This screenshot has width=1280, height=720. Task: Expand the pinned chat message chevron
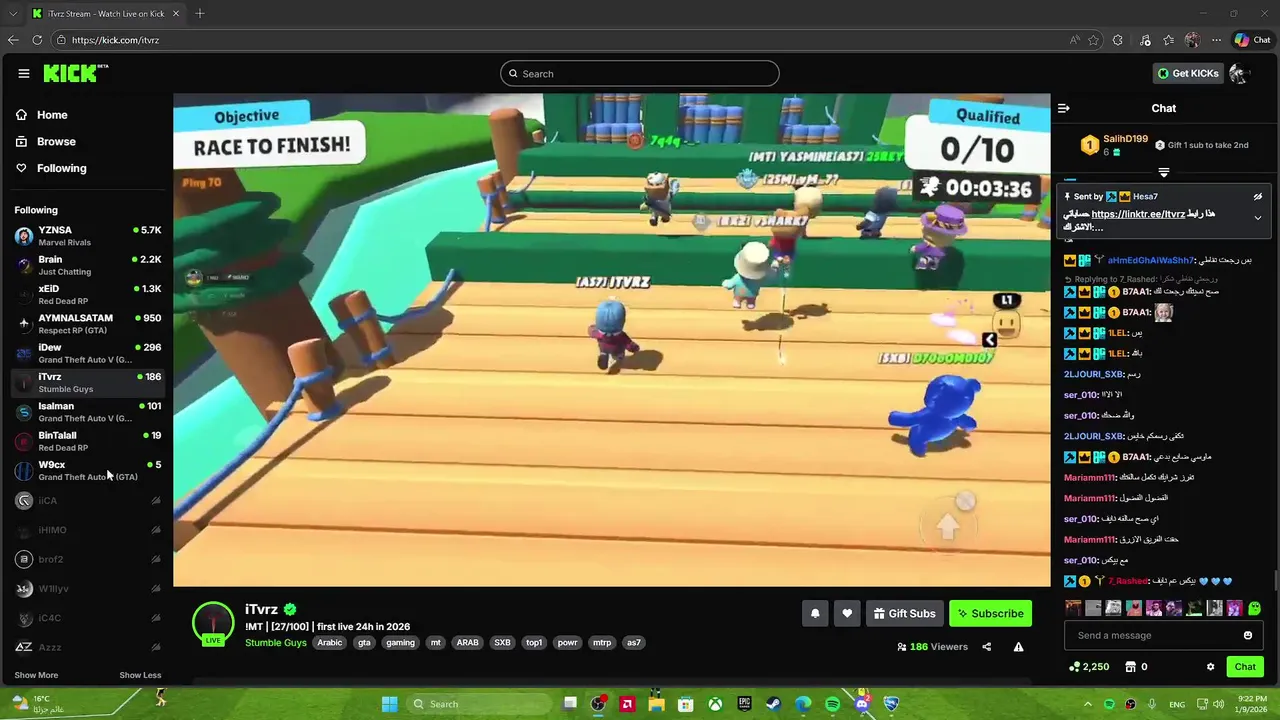[x=1258, y=217]
